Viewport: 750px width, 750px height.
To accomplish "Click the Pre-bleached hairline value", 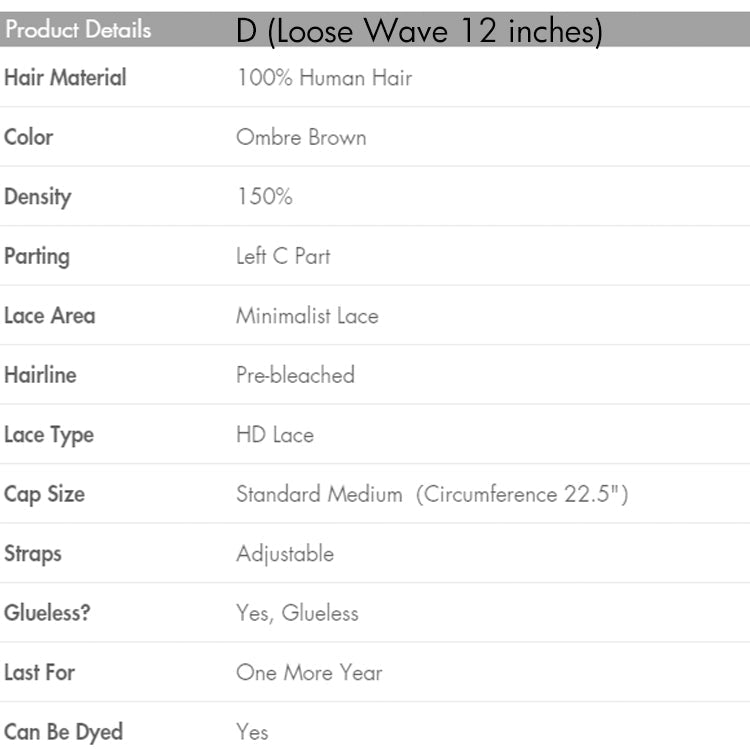I will (x=295, y=375).
